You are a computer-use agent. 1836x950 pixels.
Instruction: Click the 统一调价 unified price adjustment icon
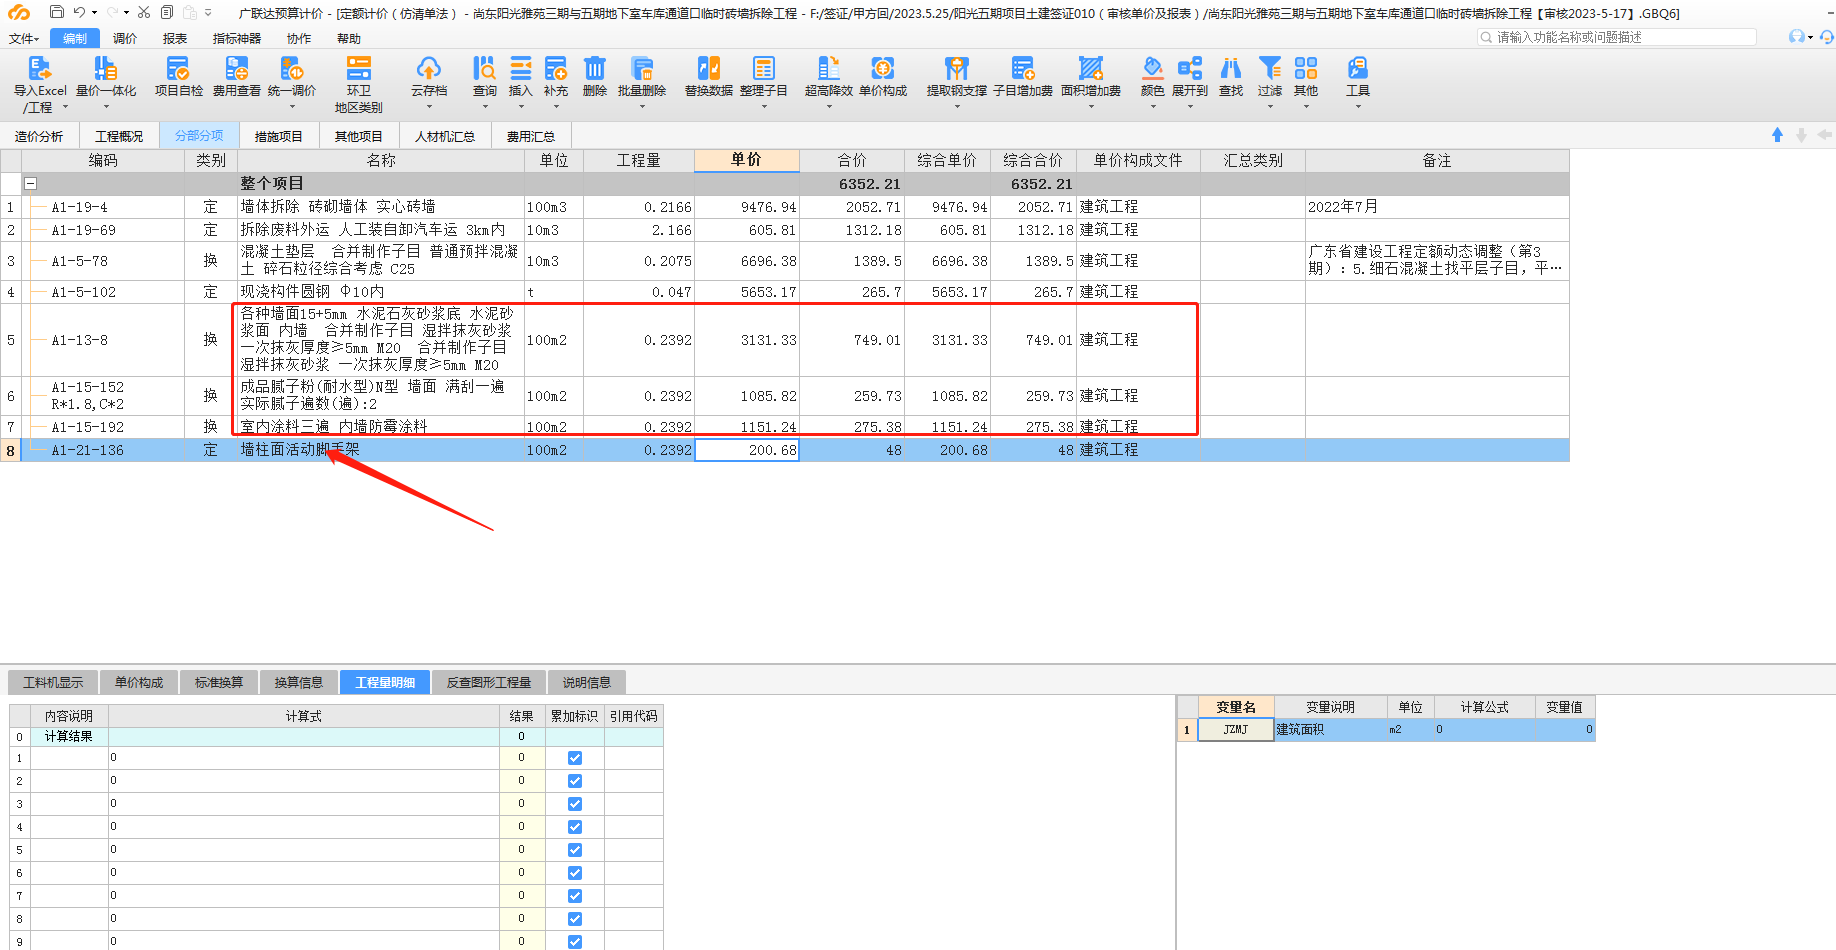(x=292, y=68)
